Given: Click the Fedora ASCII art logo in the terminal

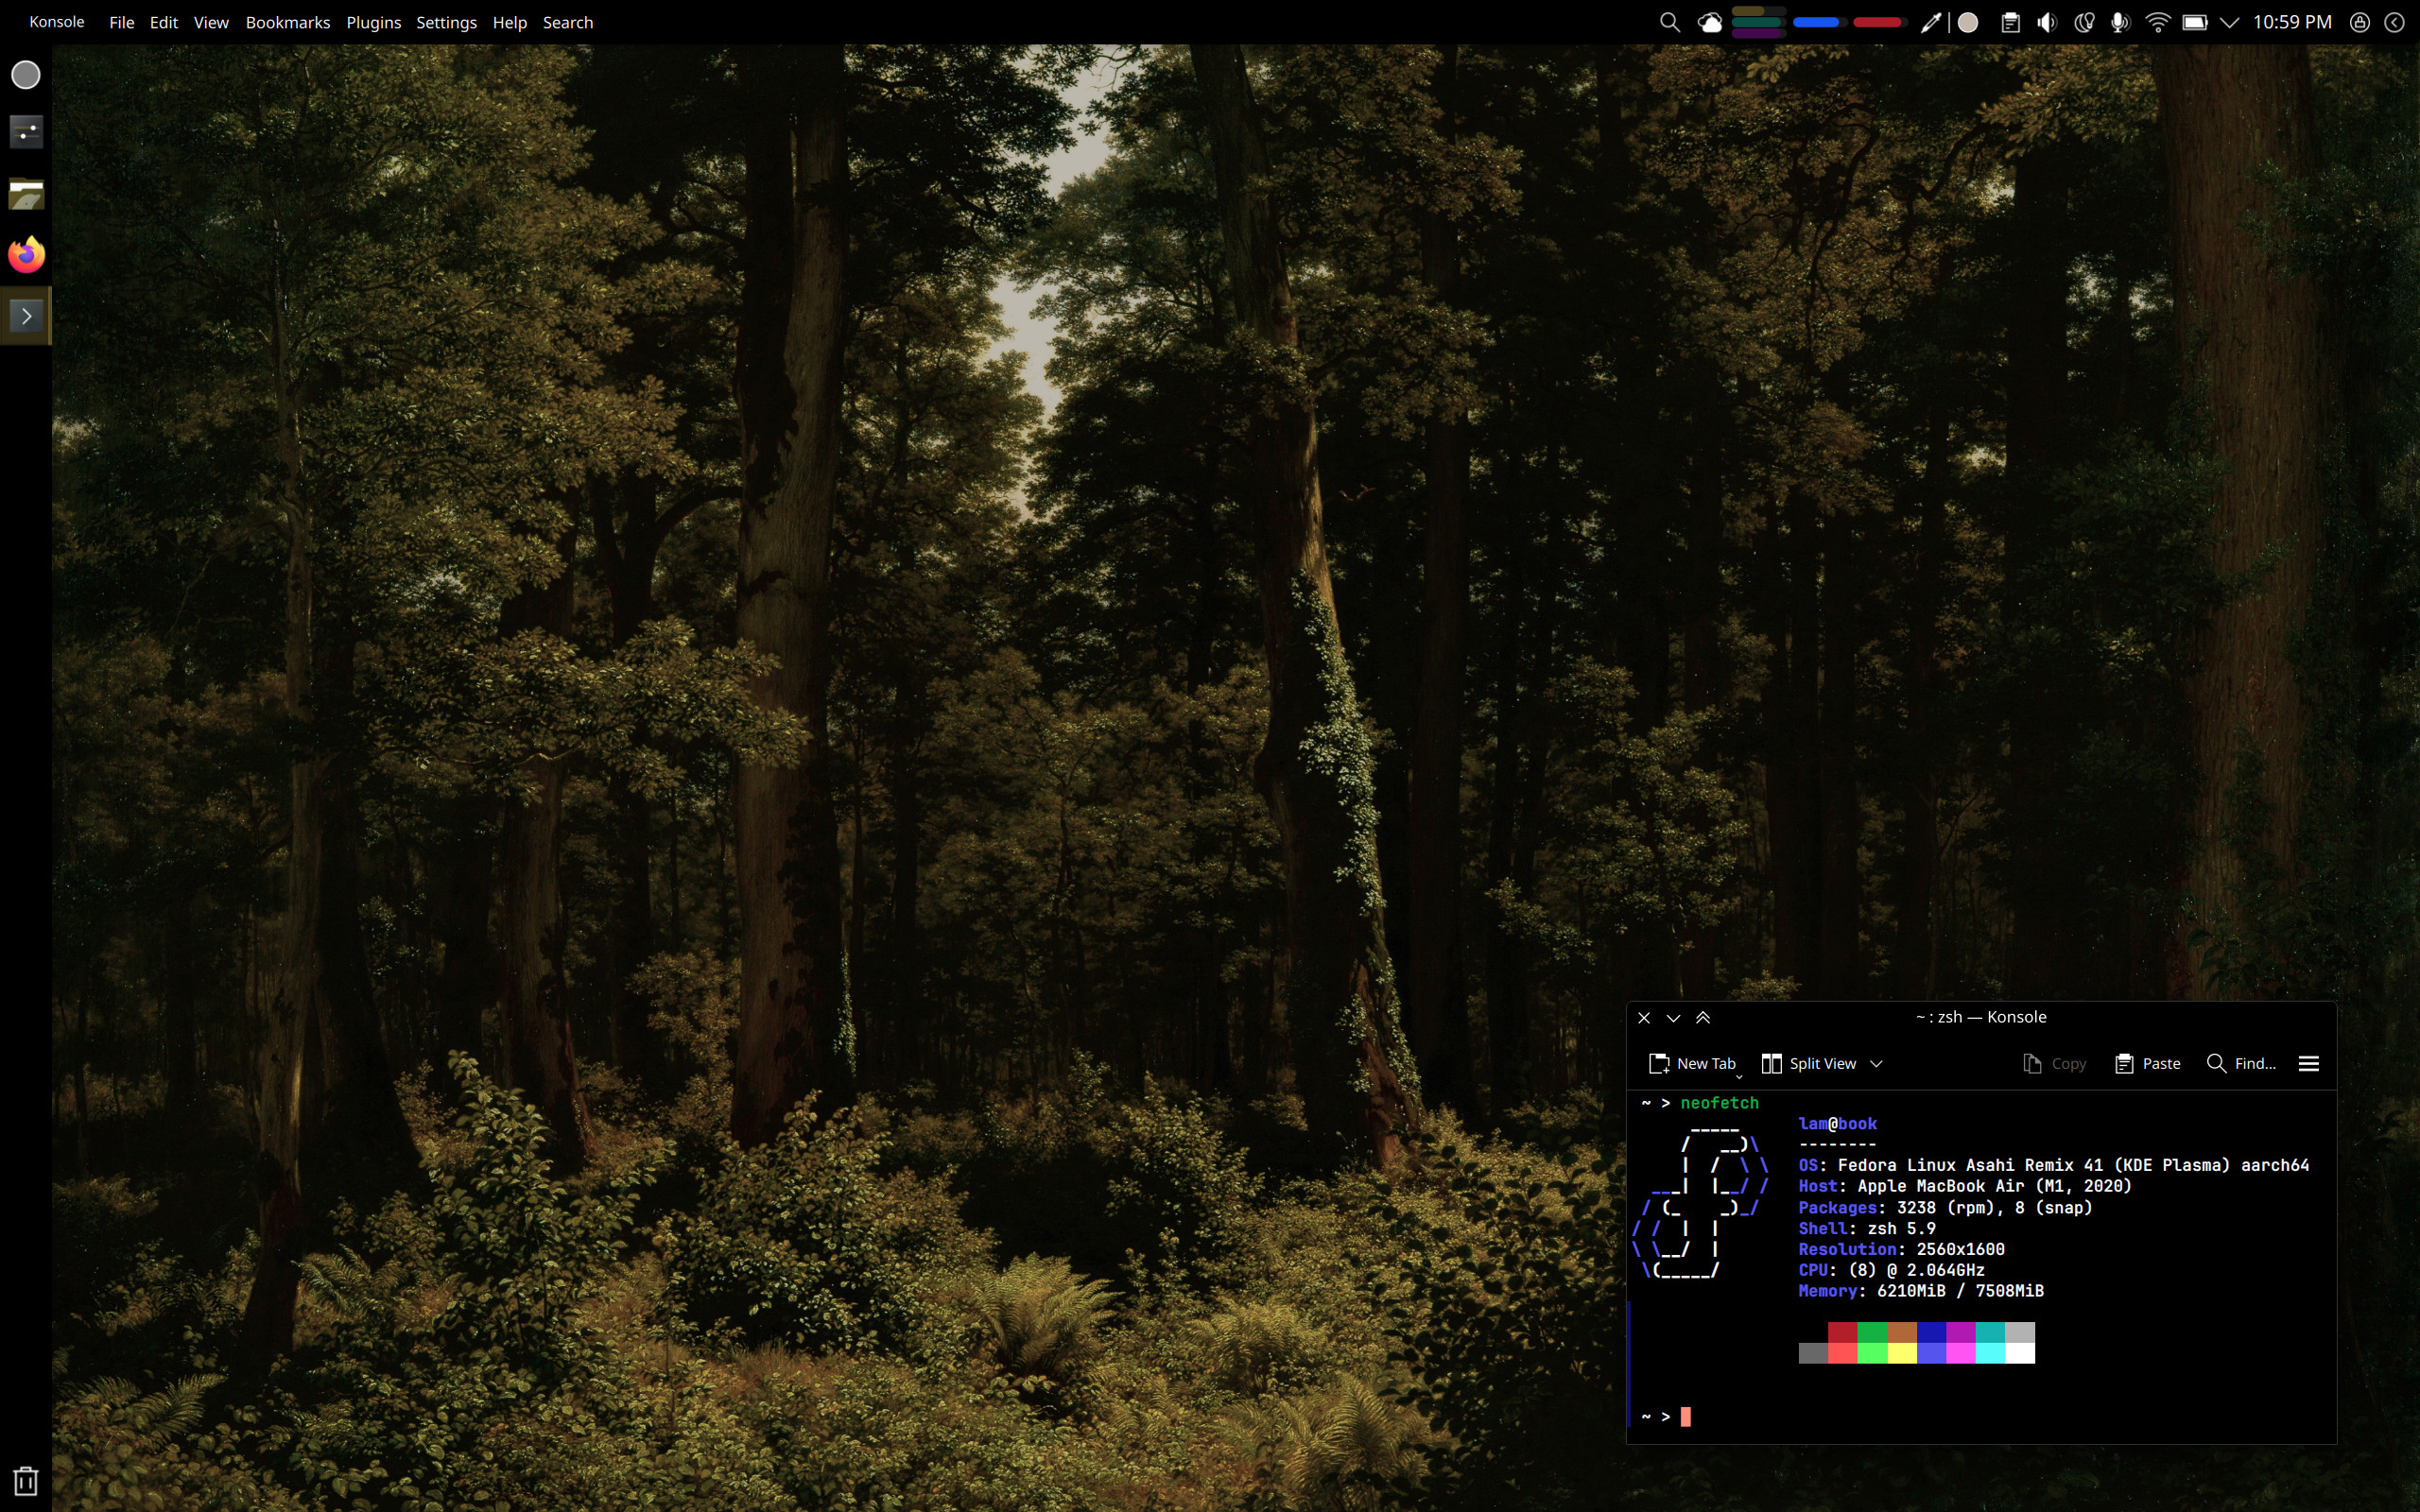Looking at the screenshot, I should [x=1700, y=1202].
